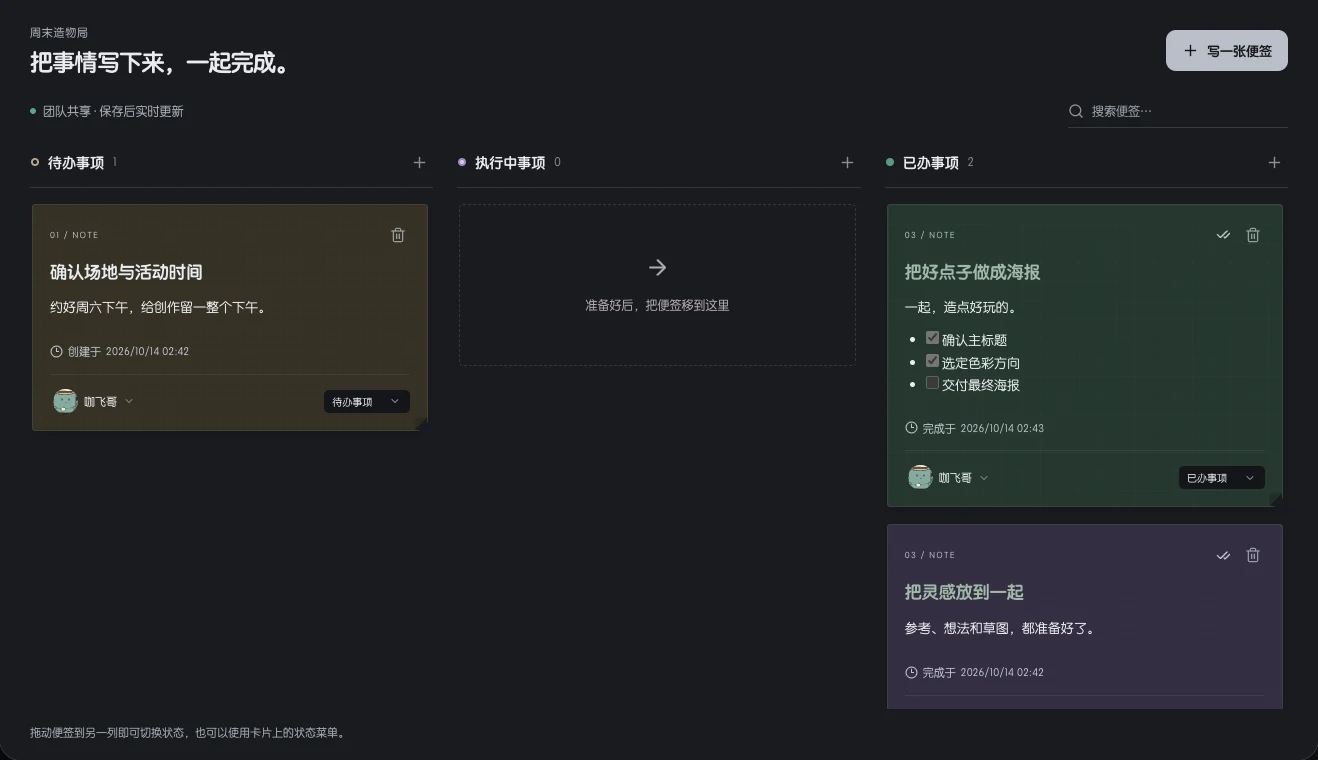1318x760 pixels.
Task: Click the clock icon beside 创建于 2026/10/14 02:42
Action: click(x=56, y=351)
